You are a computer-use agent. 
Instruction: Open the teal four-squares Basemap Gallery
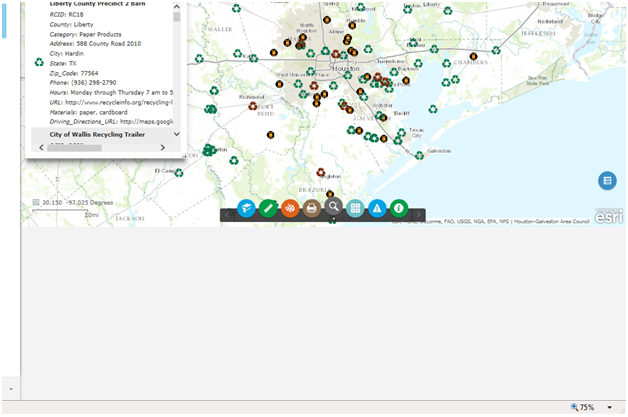(x=355, y=208)
